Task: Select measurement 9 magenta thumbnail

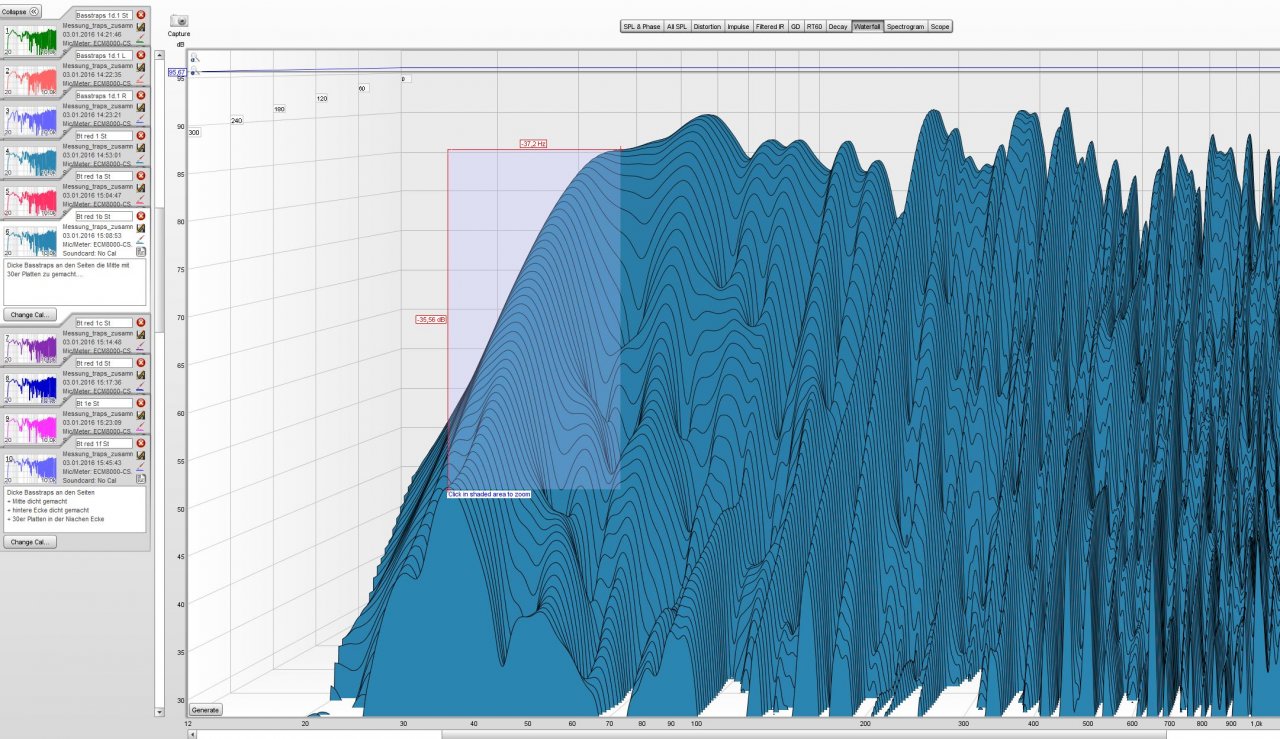Action: pyautogui.click(x=31, y=428)
